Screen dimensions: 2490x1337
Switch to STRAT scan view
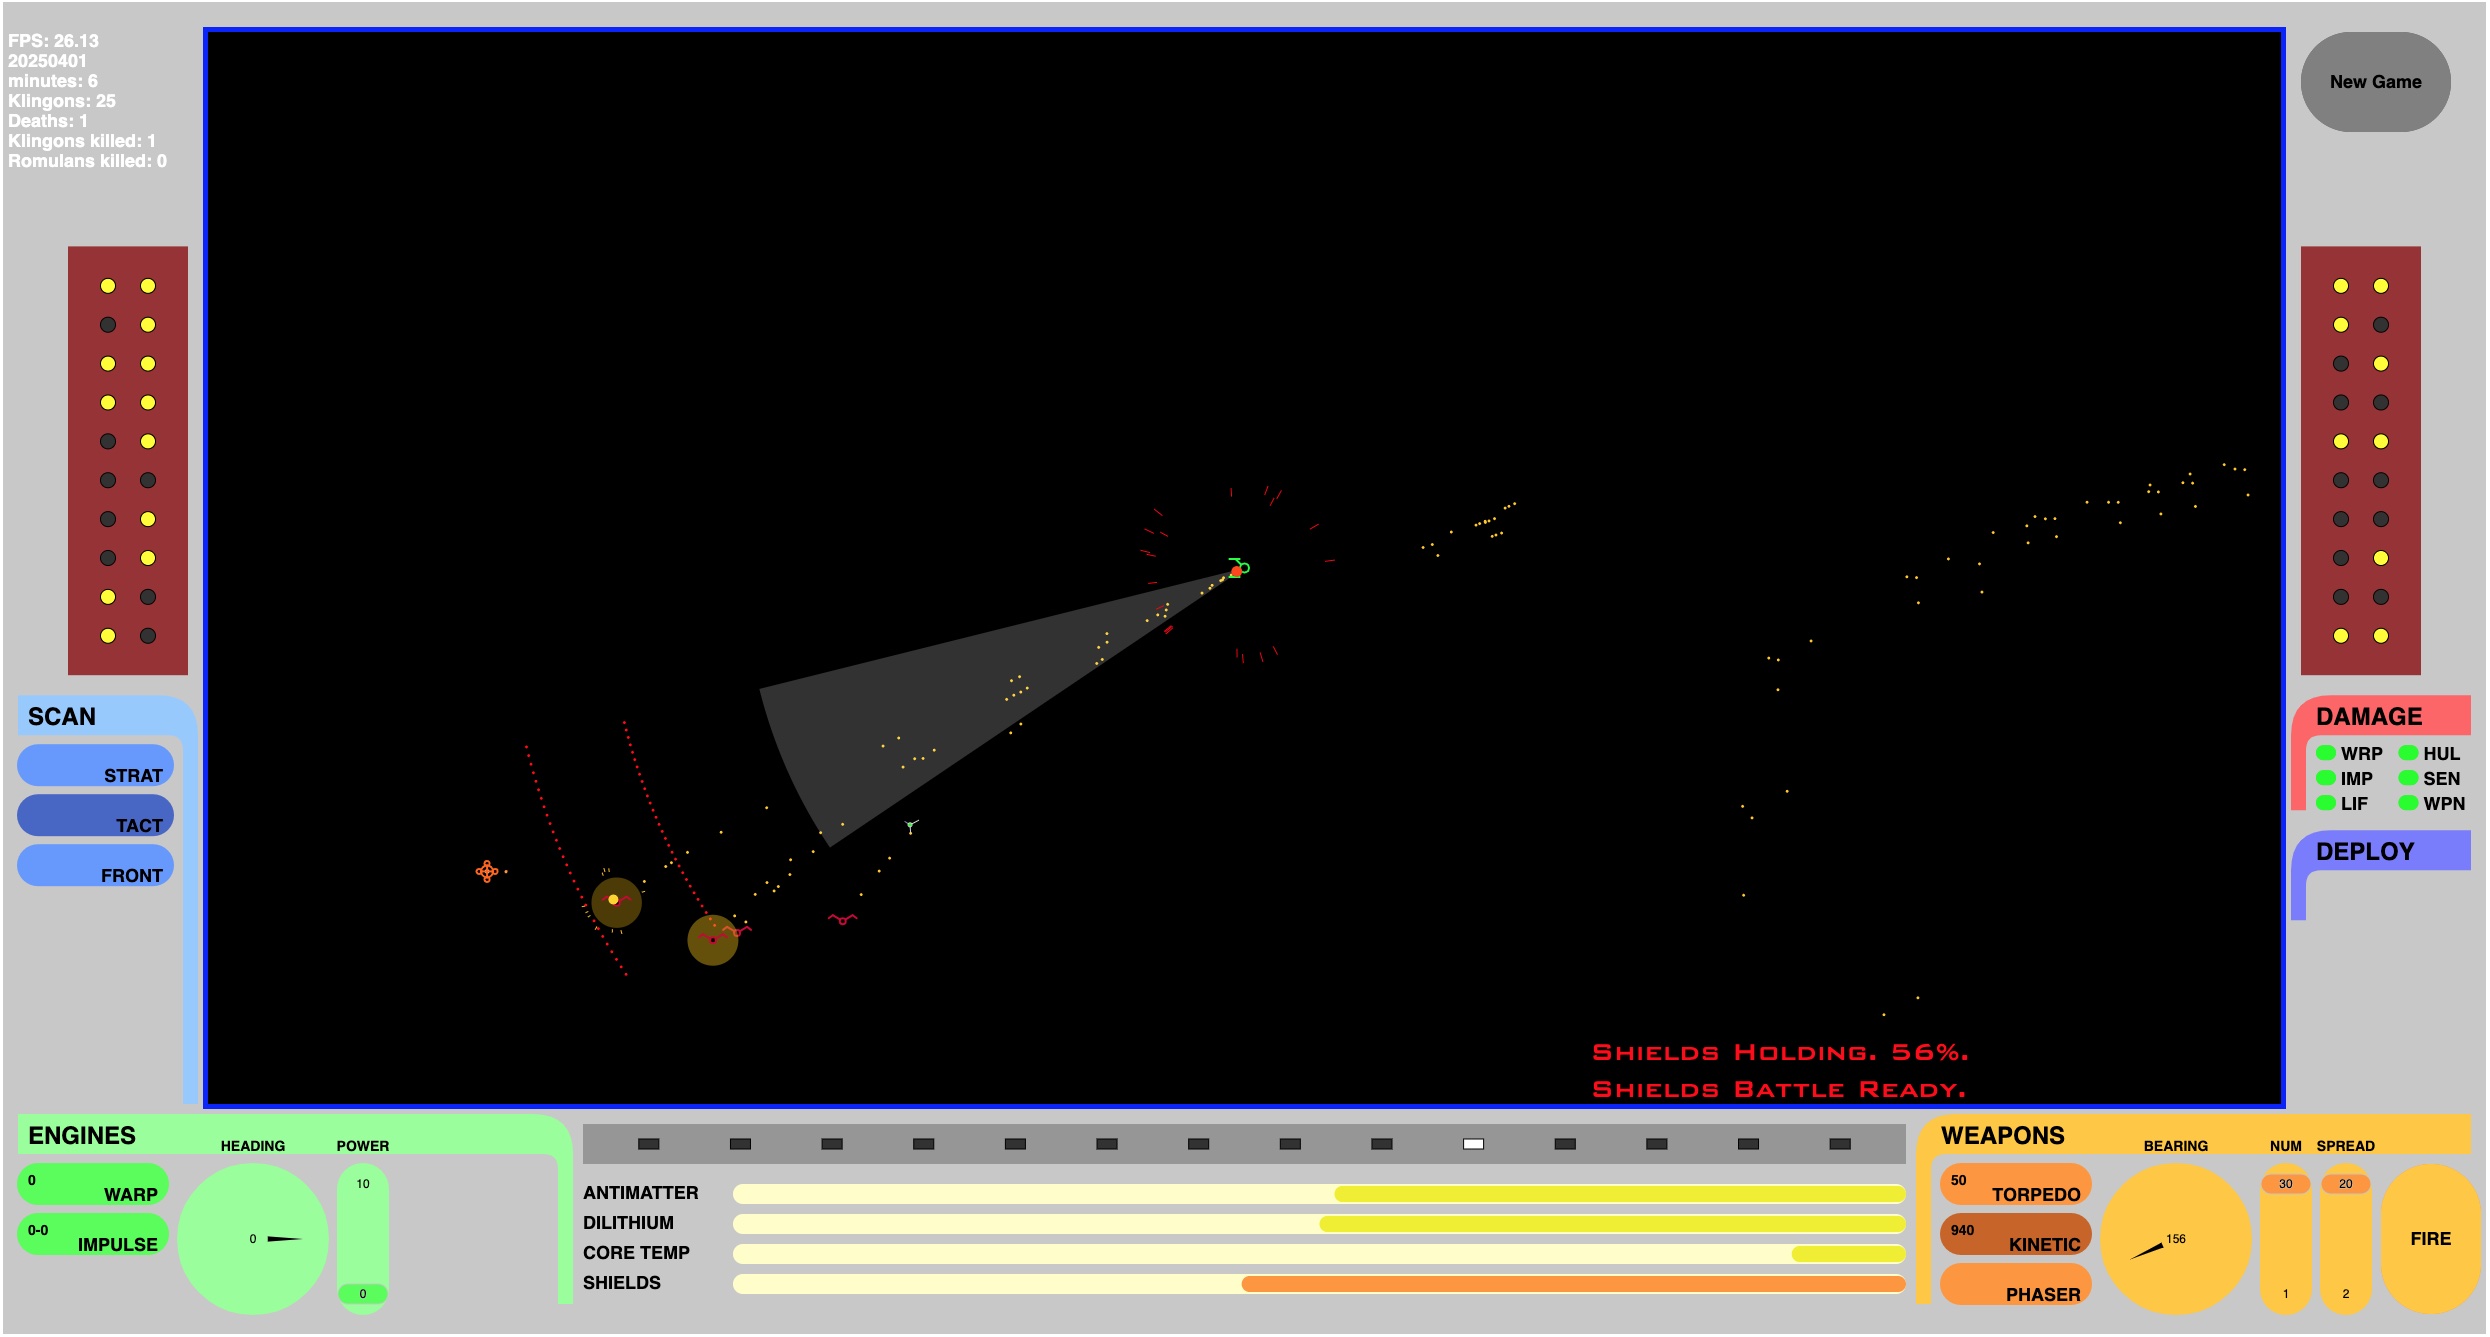click(x=95, y=766)
